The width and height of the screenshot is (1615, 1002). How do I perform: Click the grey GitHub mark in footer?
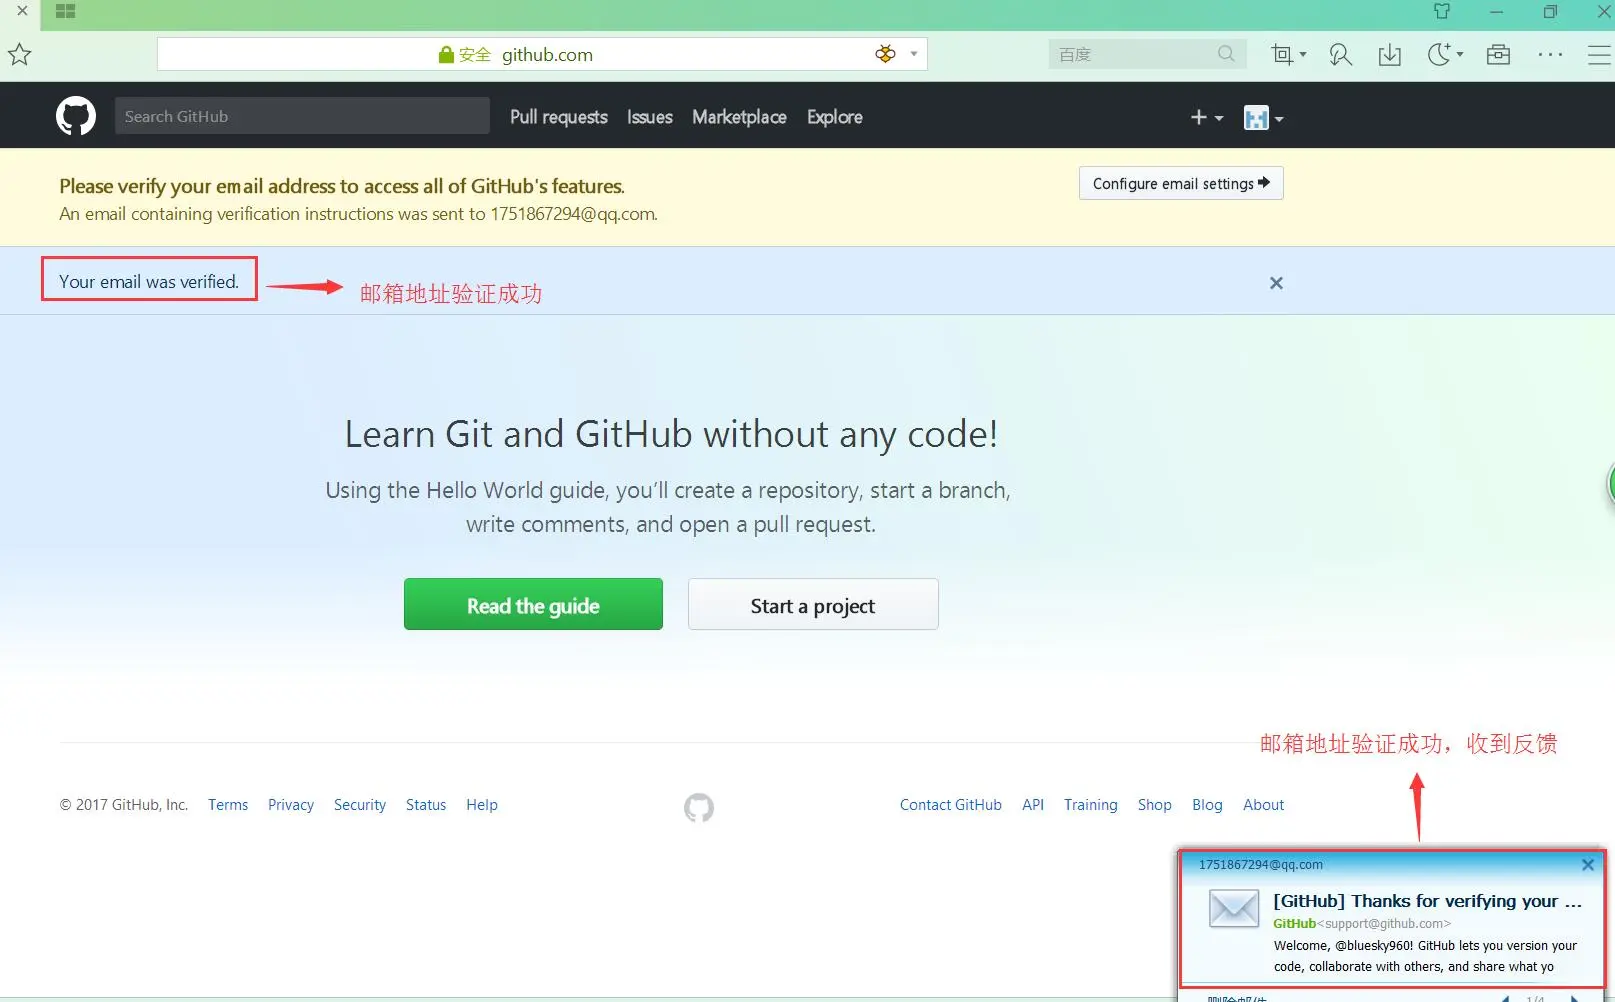[x=699, y=807]
